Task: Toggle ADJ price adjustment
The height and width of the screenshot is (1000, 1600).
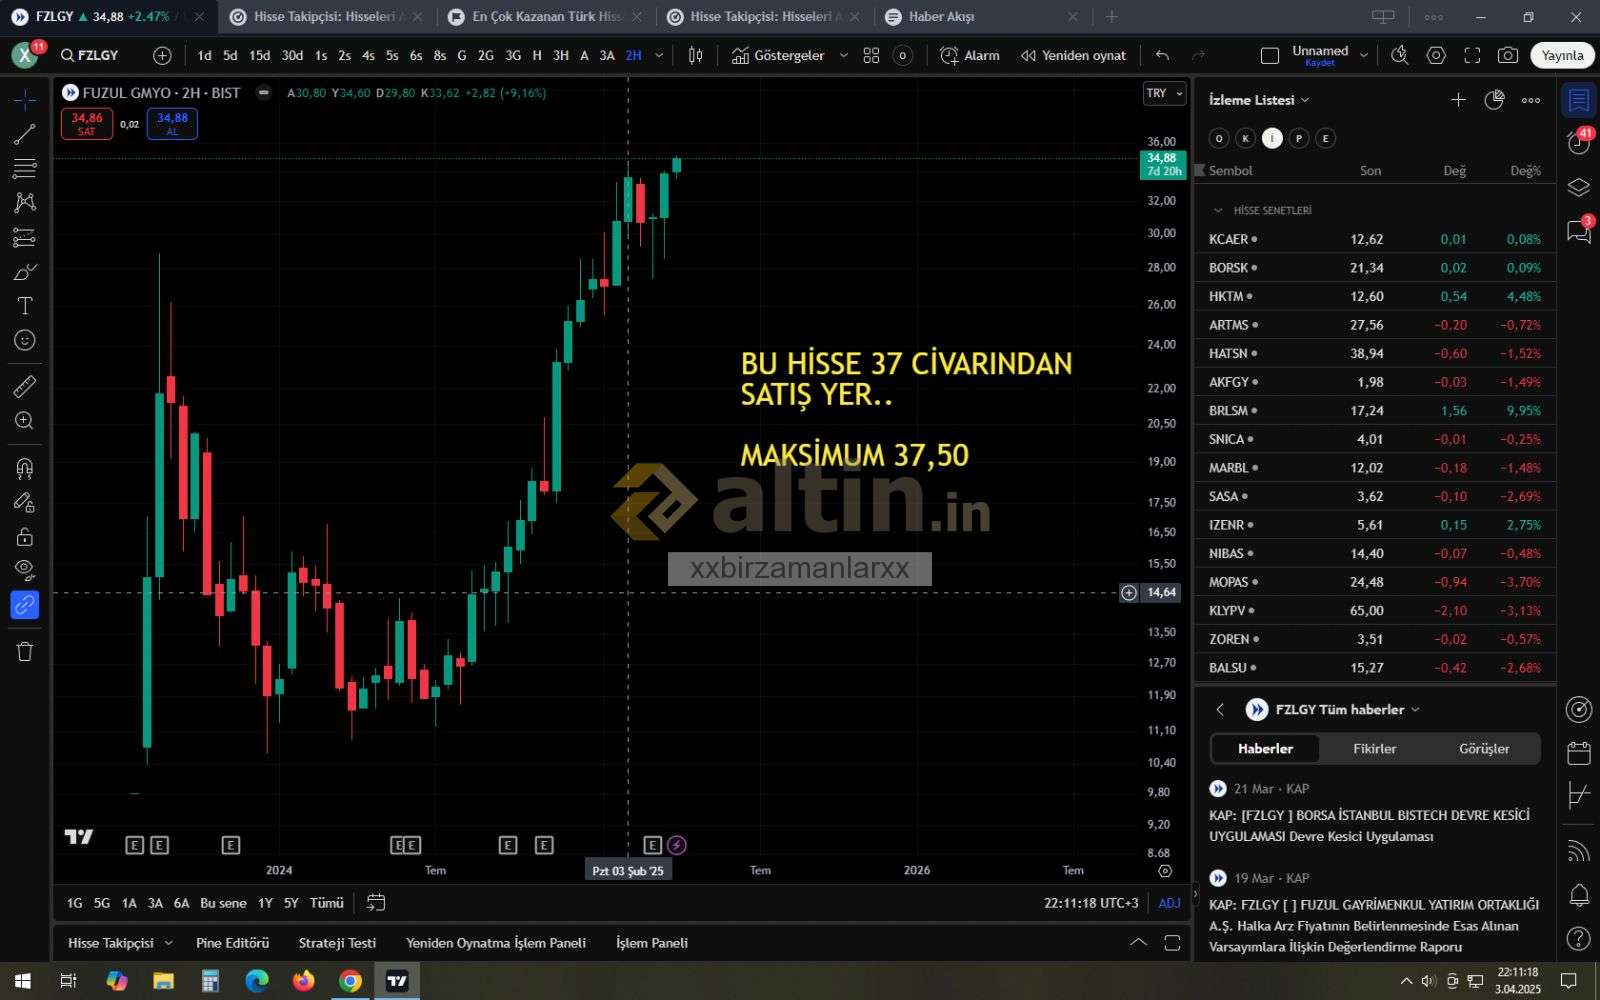Action: pyautogui.click(x=1169, y=903)
